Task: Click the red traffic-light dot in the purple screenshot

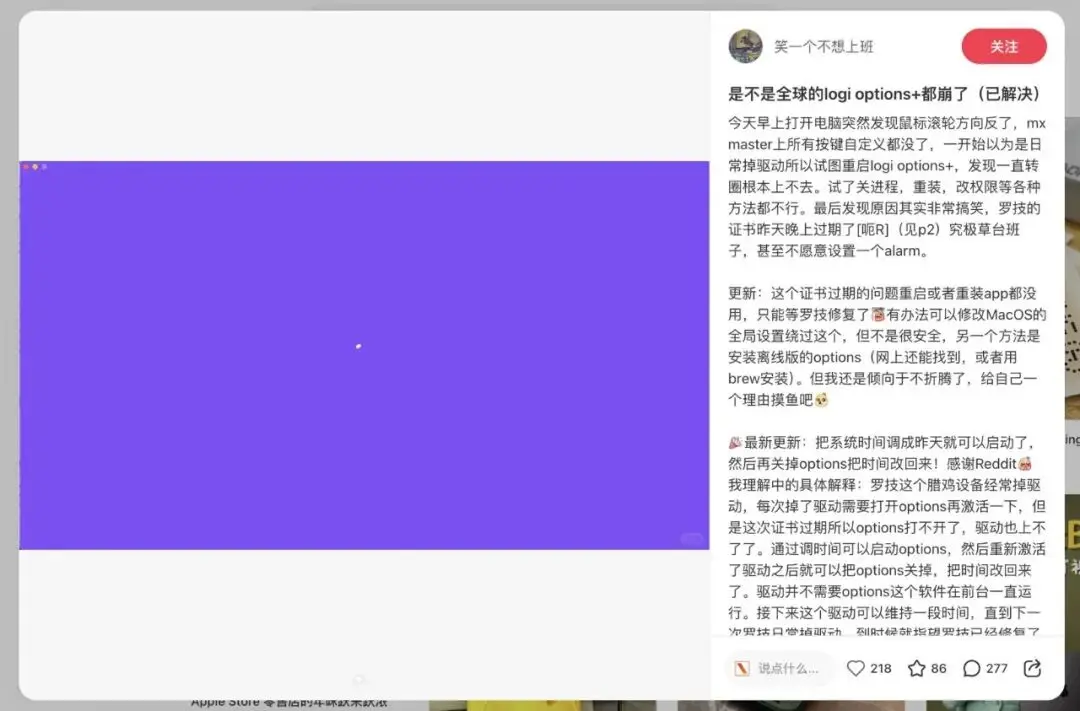Action: pos(25,167)
